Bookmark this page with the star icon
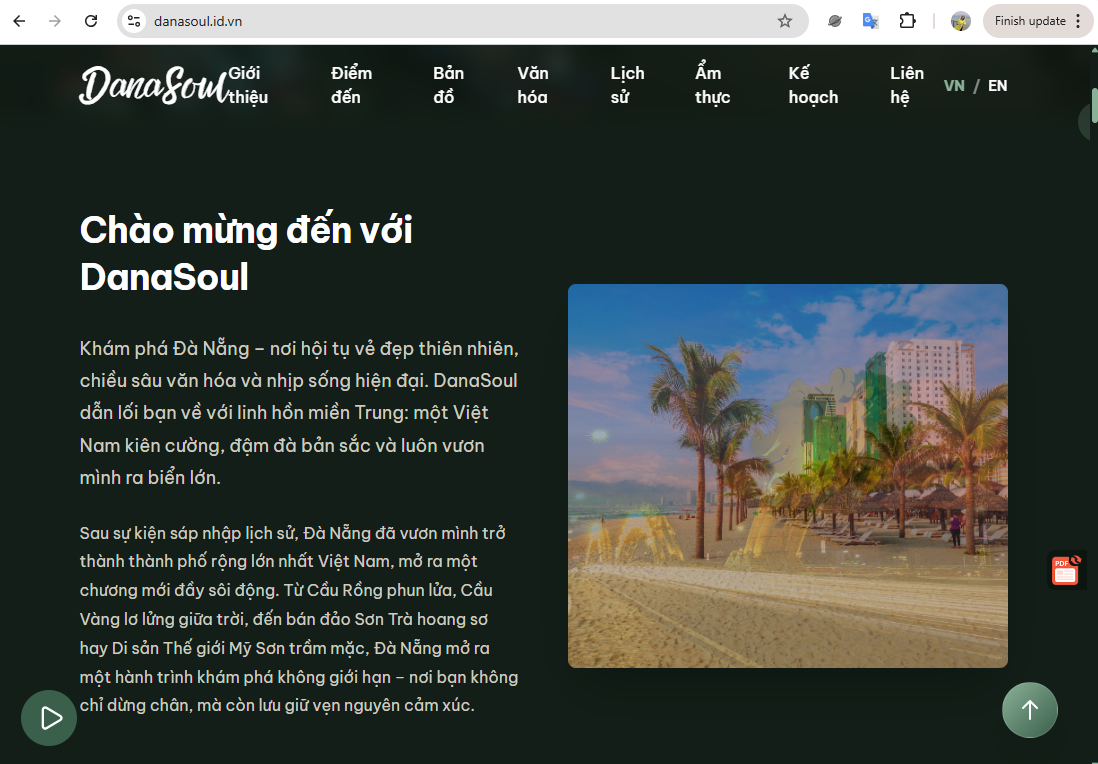1098x764 pixels. tap(785, 21)
